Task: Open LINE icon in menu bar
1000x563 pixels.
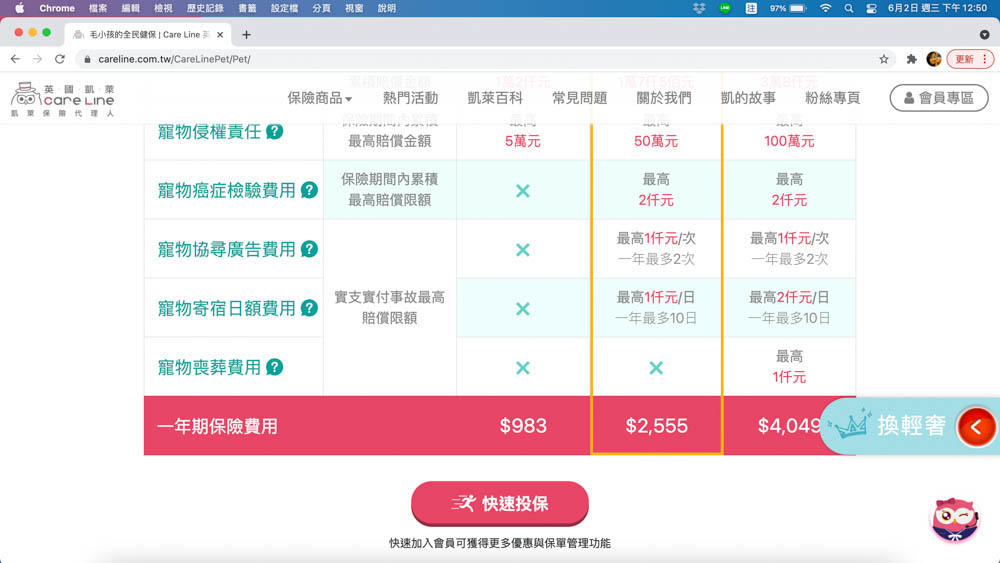Action: pyautogui.click(x=724, y=8)
